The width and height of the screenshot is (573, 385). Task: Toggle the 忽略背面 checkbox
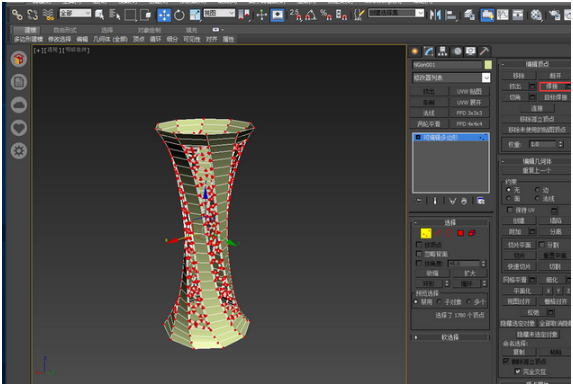[x=419, y=254]
